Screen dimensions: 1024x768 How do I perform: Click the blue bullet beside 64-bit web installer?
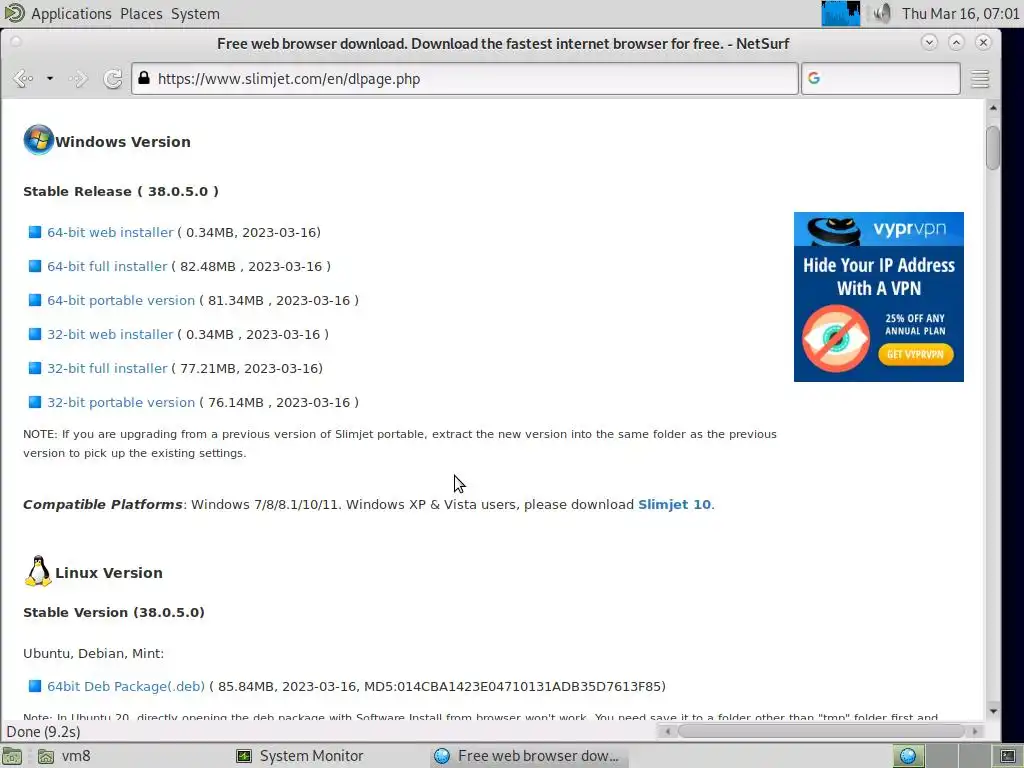tap(35, 232)
